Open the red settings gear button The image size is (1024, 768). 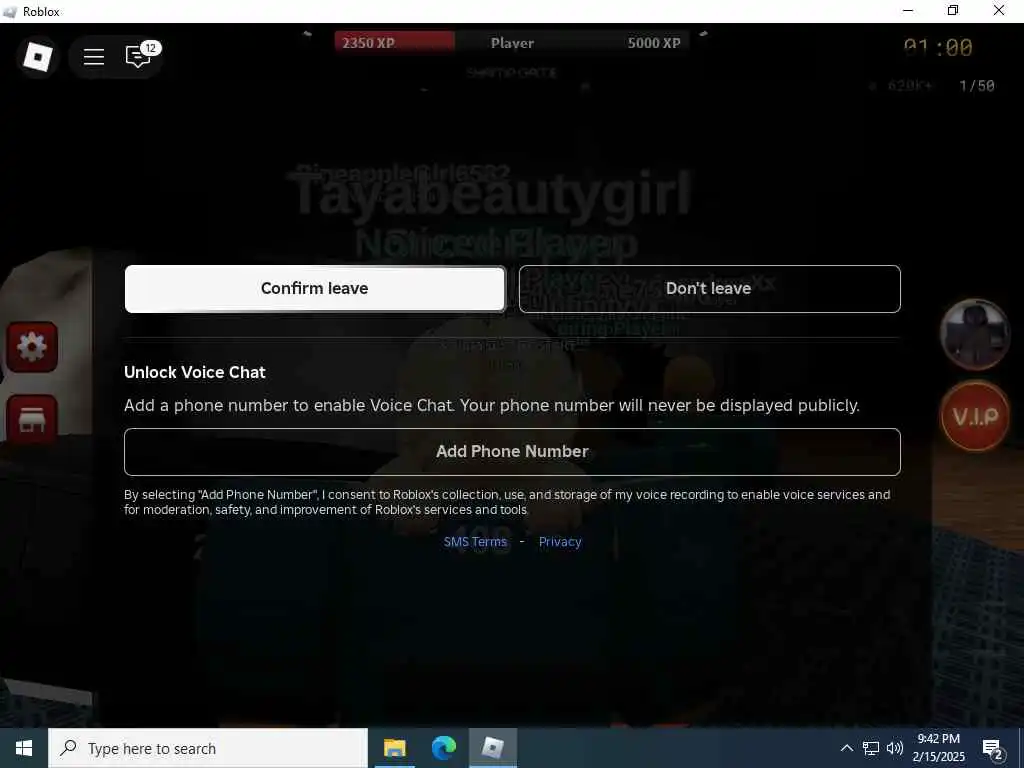[32, 347]
